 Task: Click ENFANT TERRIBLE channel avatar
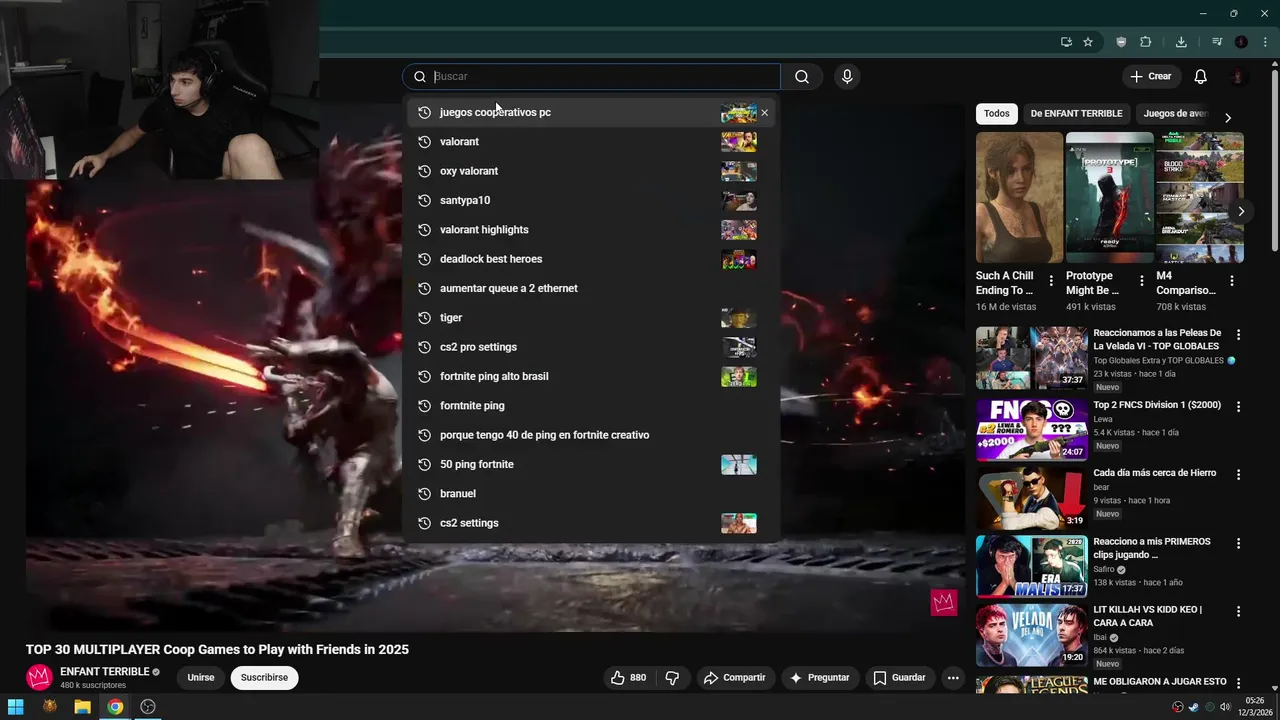(x=39, y=678)
